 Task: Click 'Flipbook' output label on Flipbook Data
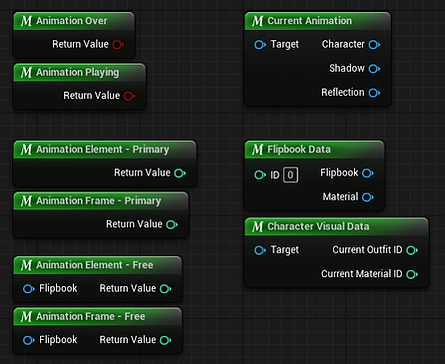pyautogui.click(x=339, y=173)
